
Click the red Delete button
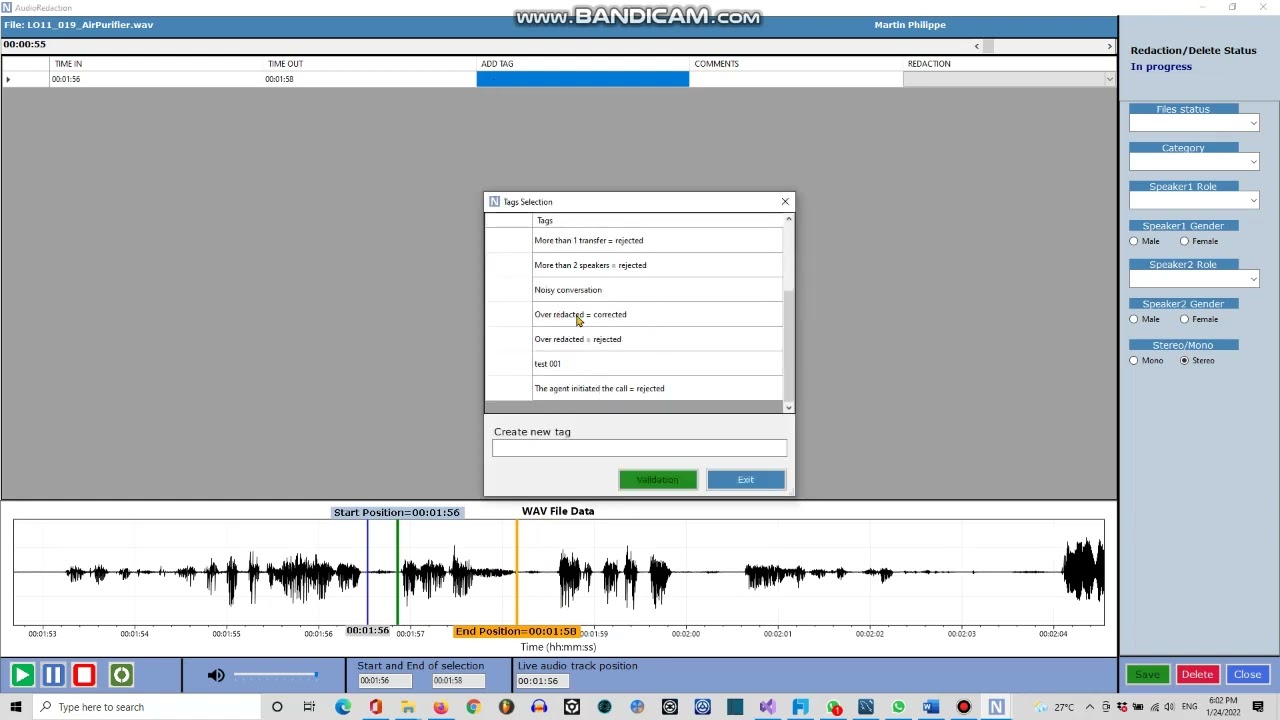click(1197, 675)
